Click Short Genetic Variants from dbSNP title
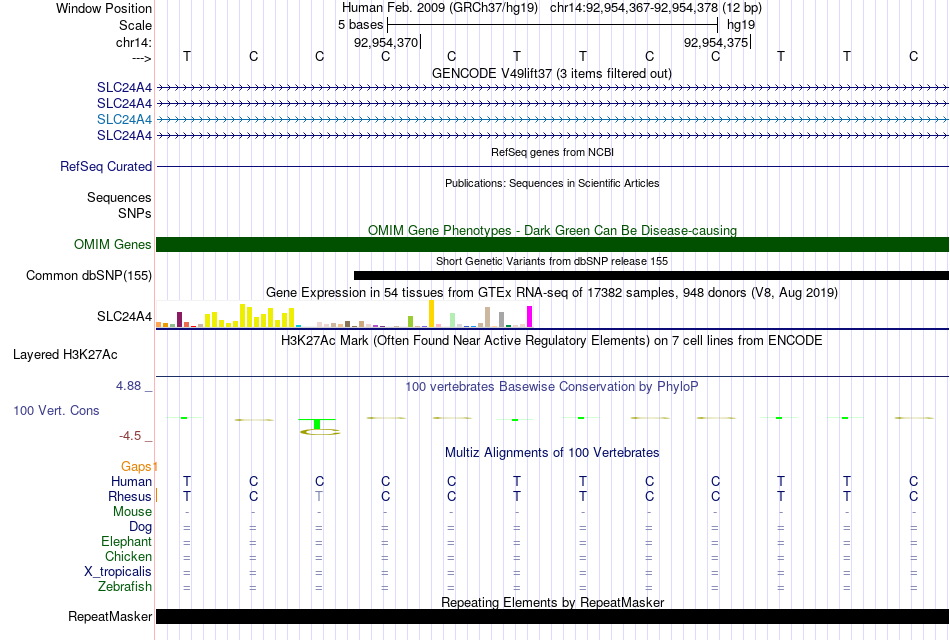This screenshot has width=950, height=640. pyautogui.click(x=552, y=261)
